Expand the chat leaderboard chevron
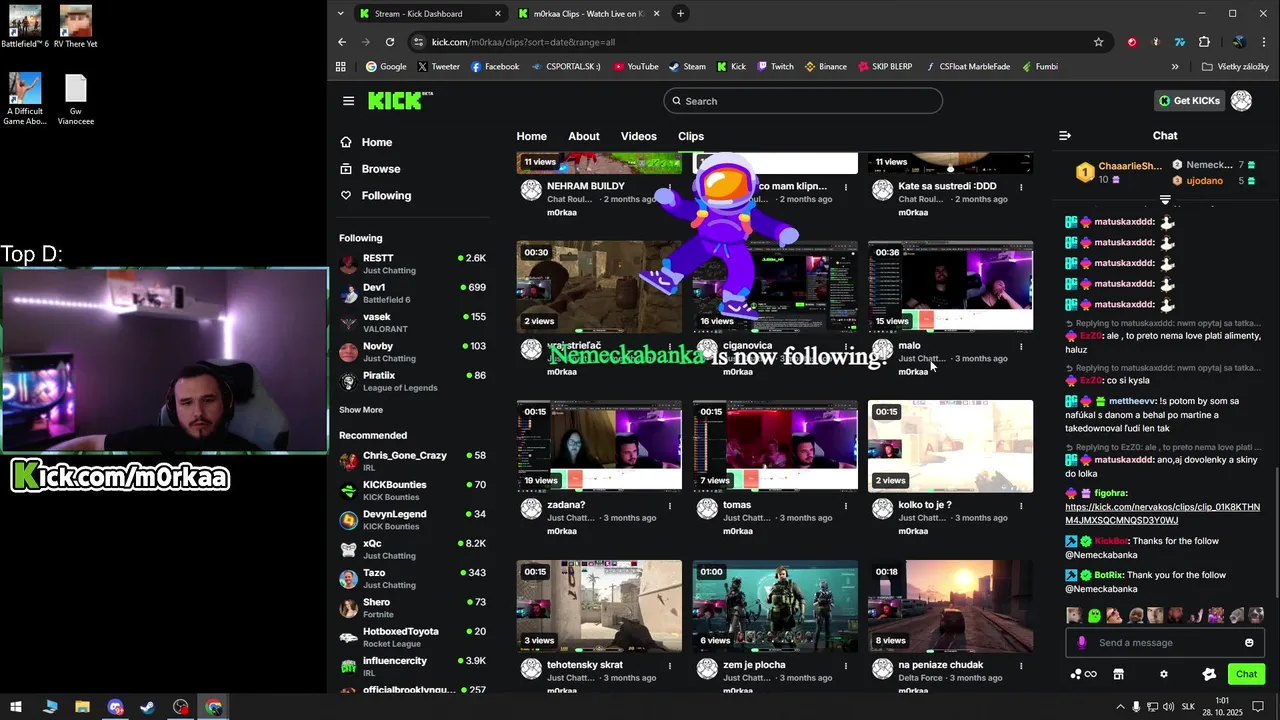The image size is (1280, 720). [x=1165, y=200]
